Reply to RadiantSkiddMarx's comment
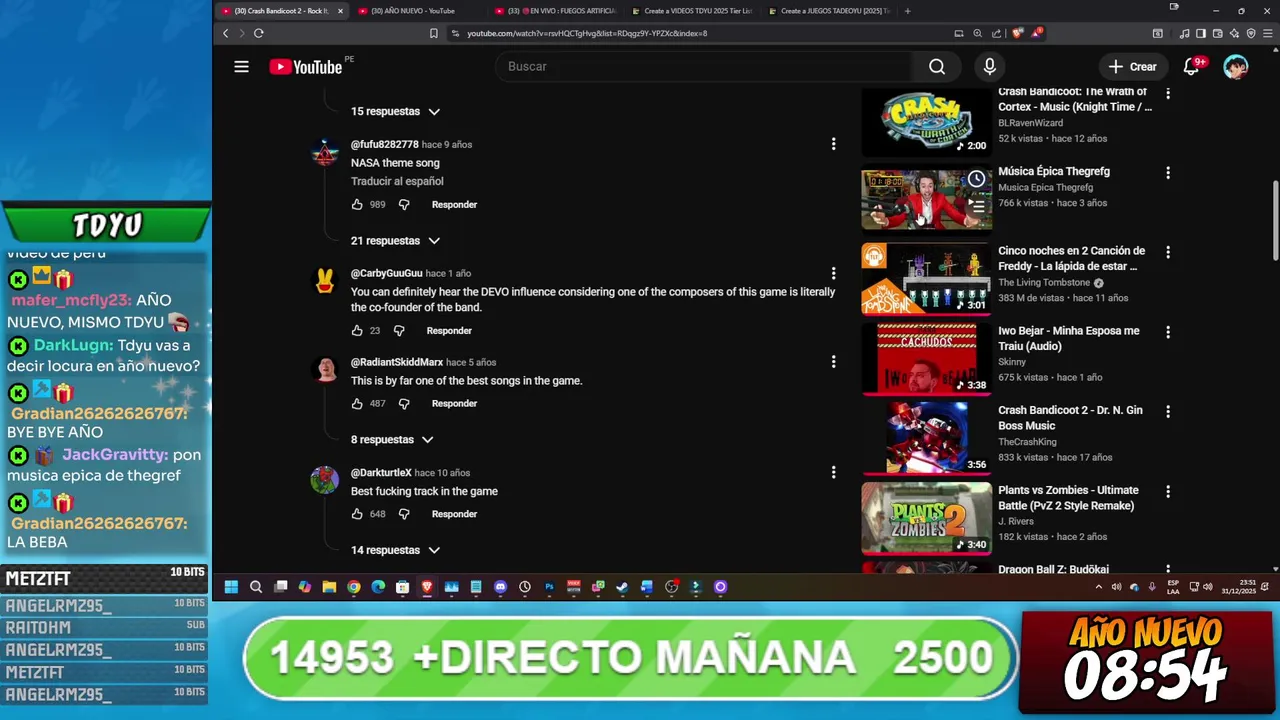The height and width of the screenshot is (720, 1280). pyautogui.click(x=454, y=404)
